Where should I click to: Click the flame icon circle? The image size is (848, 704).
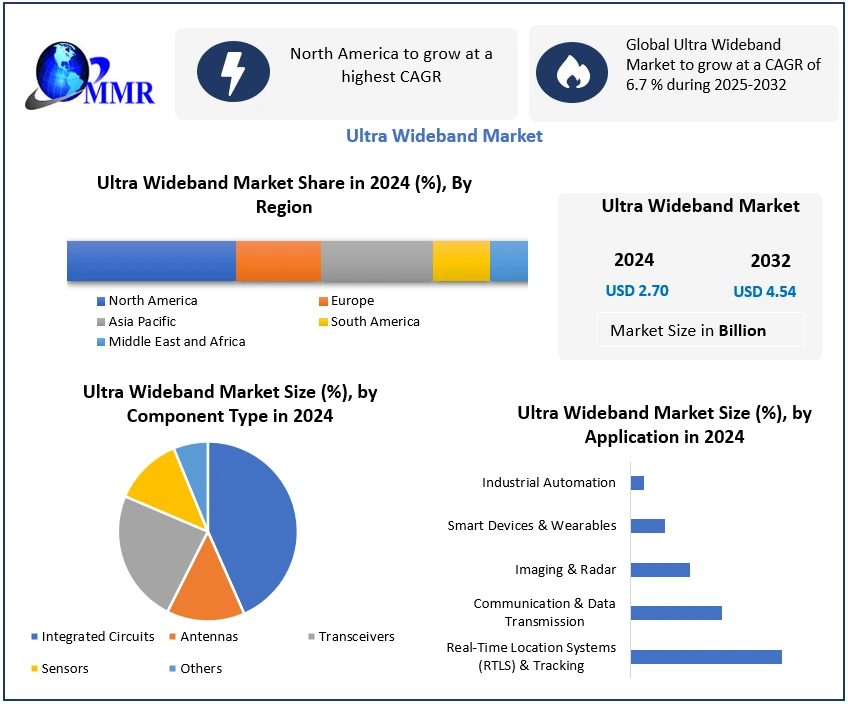(572, 73)
